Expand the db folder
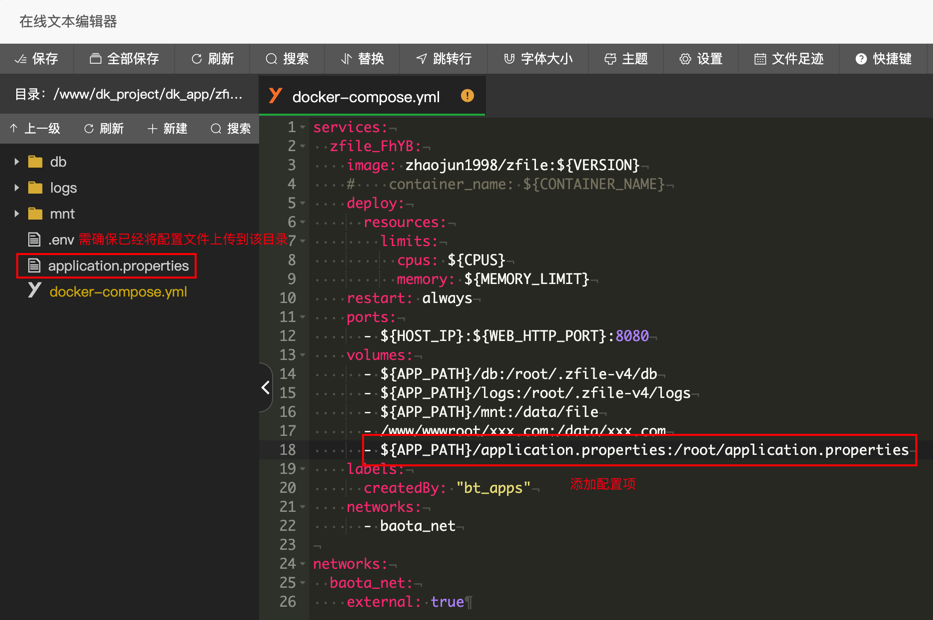The image size is (933, 620). tap(17, 162)
